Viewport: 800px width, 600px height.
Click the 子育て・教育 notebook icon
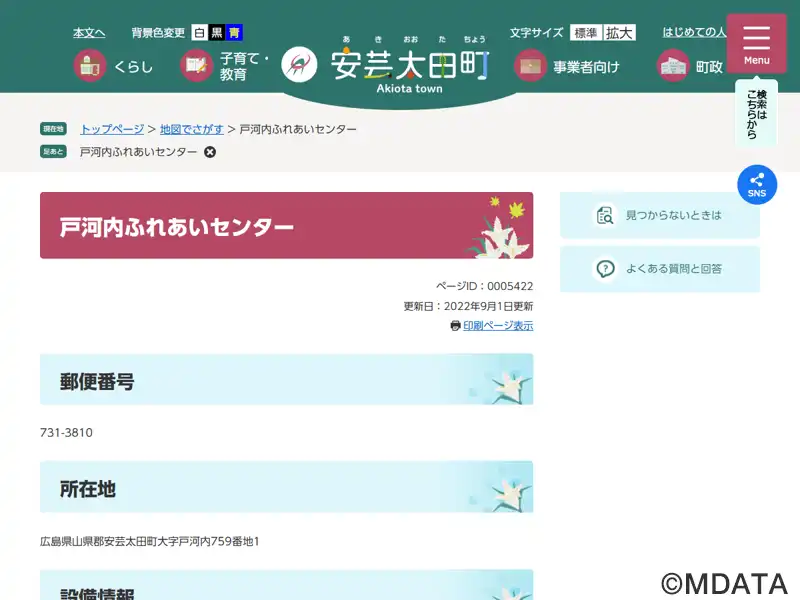click(196, 66)
